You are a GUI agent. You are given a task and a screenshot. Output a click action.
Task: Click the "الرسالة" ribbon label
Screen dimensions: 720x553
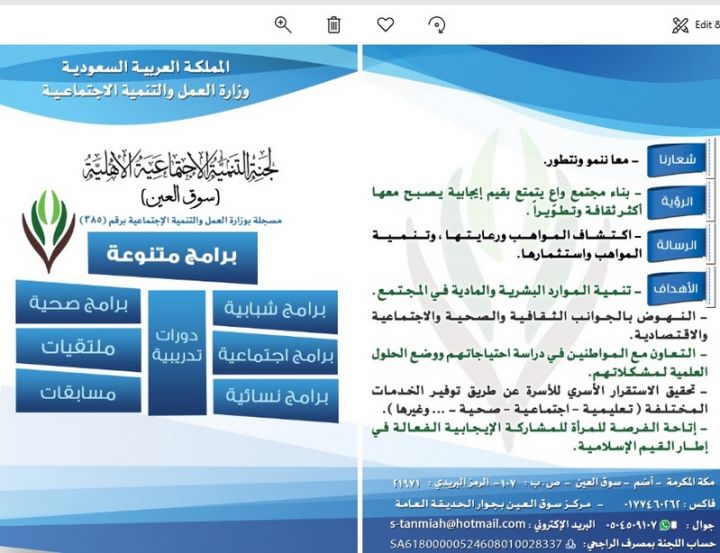coord(676,245)
